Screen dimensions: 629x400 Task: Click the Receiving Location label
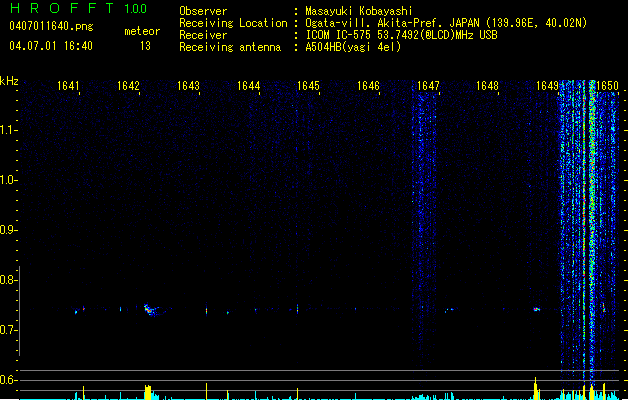233,23
